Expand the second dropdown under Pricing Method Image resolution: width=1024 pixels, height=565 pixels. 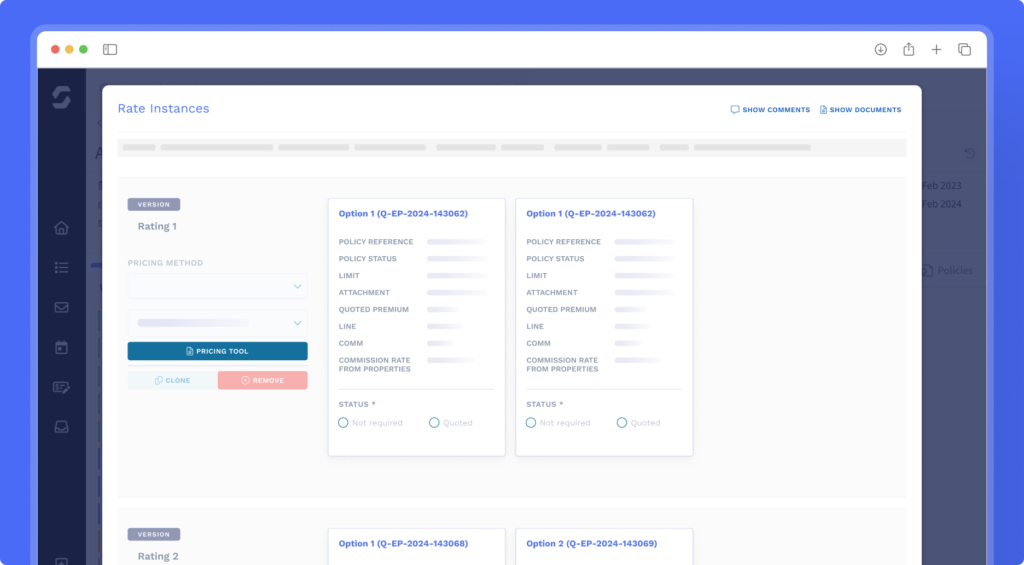click(x=217, y=323)
